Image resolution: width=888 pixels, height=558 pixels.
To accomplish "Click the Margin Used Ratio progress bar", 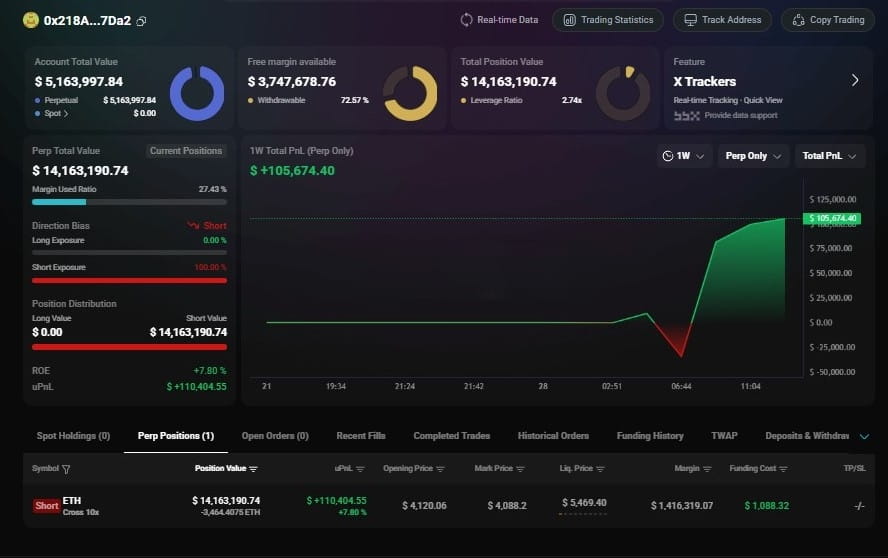I will pyautogui.click(x=130, y=202).
